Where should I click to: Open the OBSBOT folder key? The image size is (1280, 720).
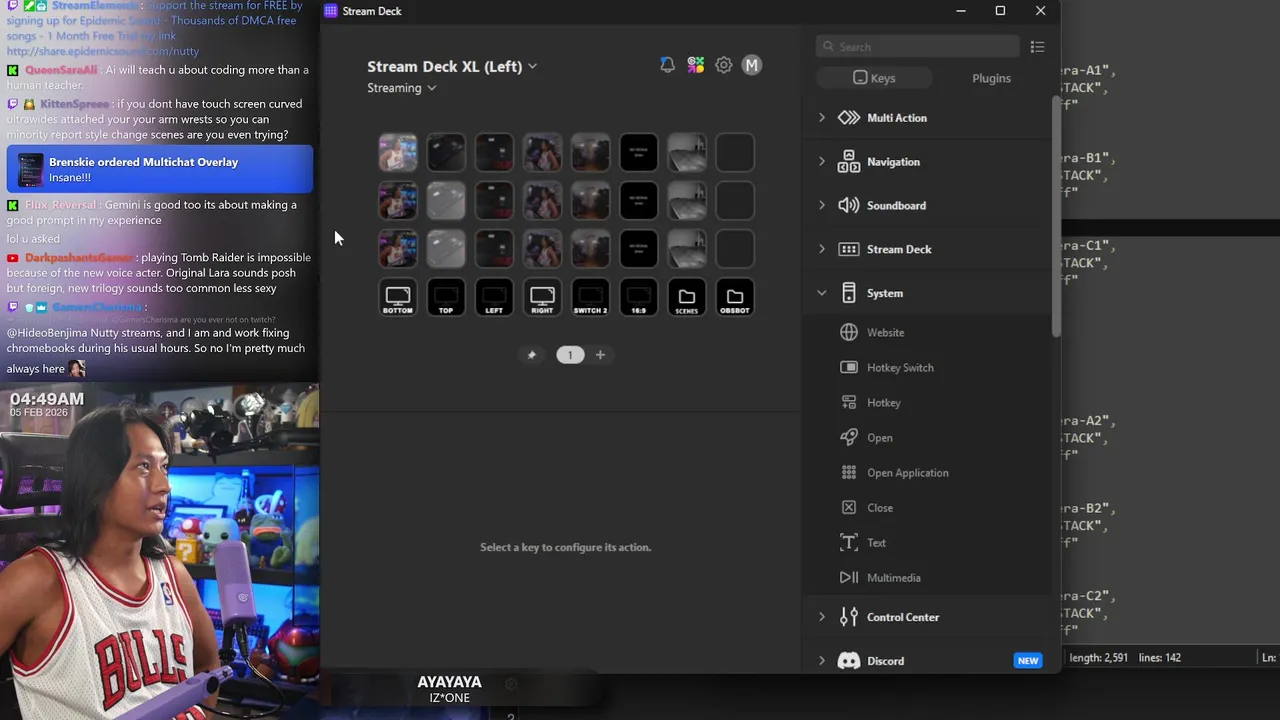tap(734, 298)
